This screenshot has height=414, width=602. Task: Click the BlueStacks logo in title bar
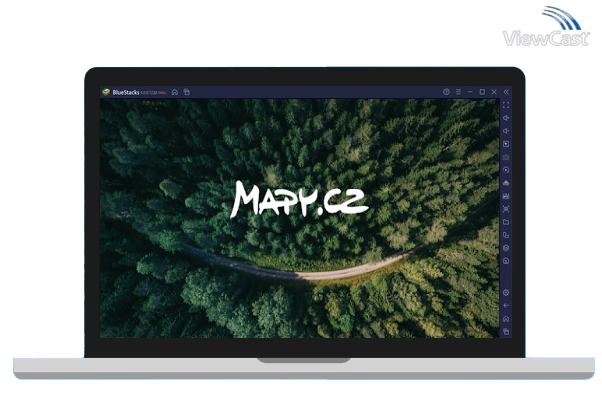click(x=106, y=92)
